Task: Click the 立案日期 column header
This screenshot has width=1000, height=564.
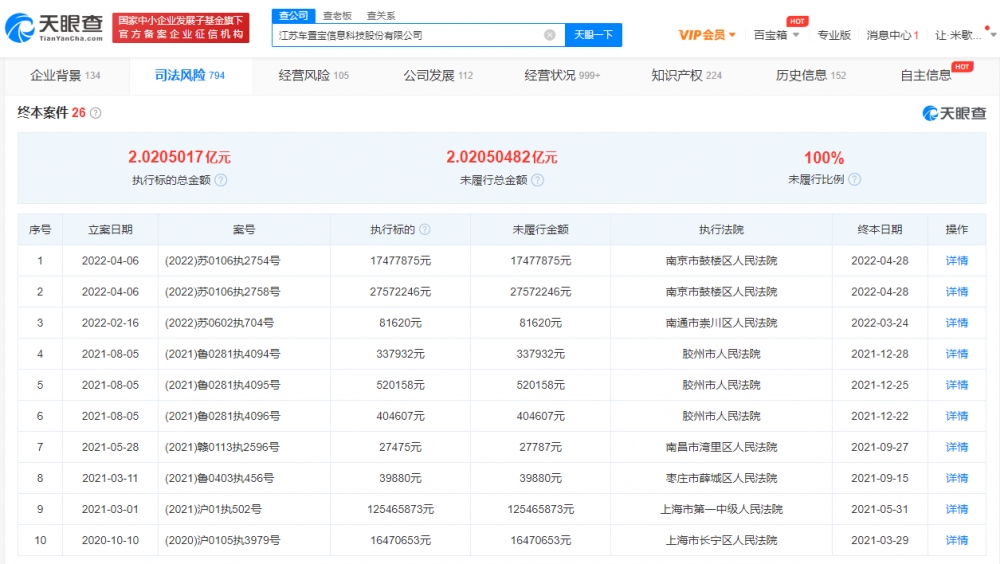Action: [110, 229]
